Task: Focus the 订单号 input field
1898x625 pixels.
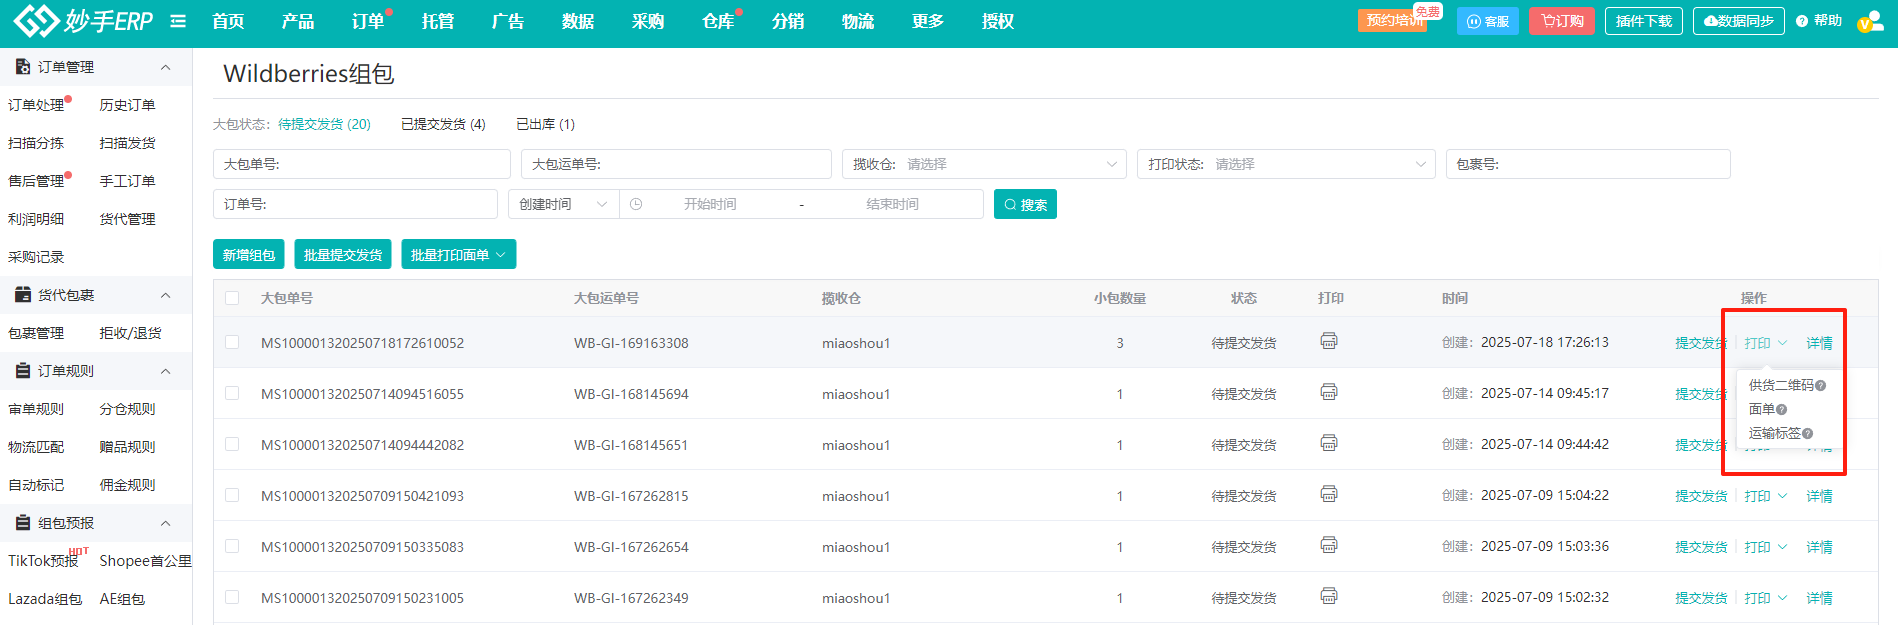Action: tap(355, 204)
